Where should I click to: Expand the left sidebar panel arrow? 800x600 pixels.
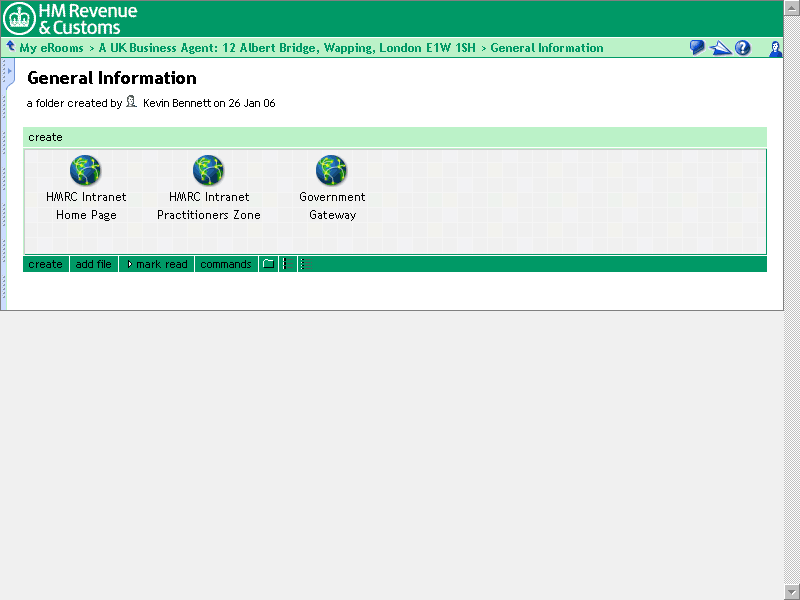(x=10, y=72)
